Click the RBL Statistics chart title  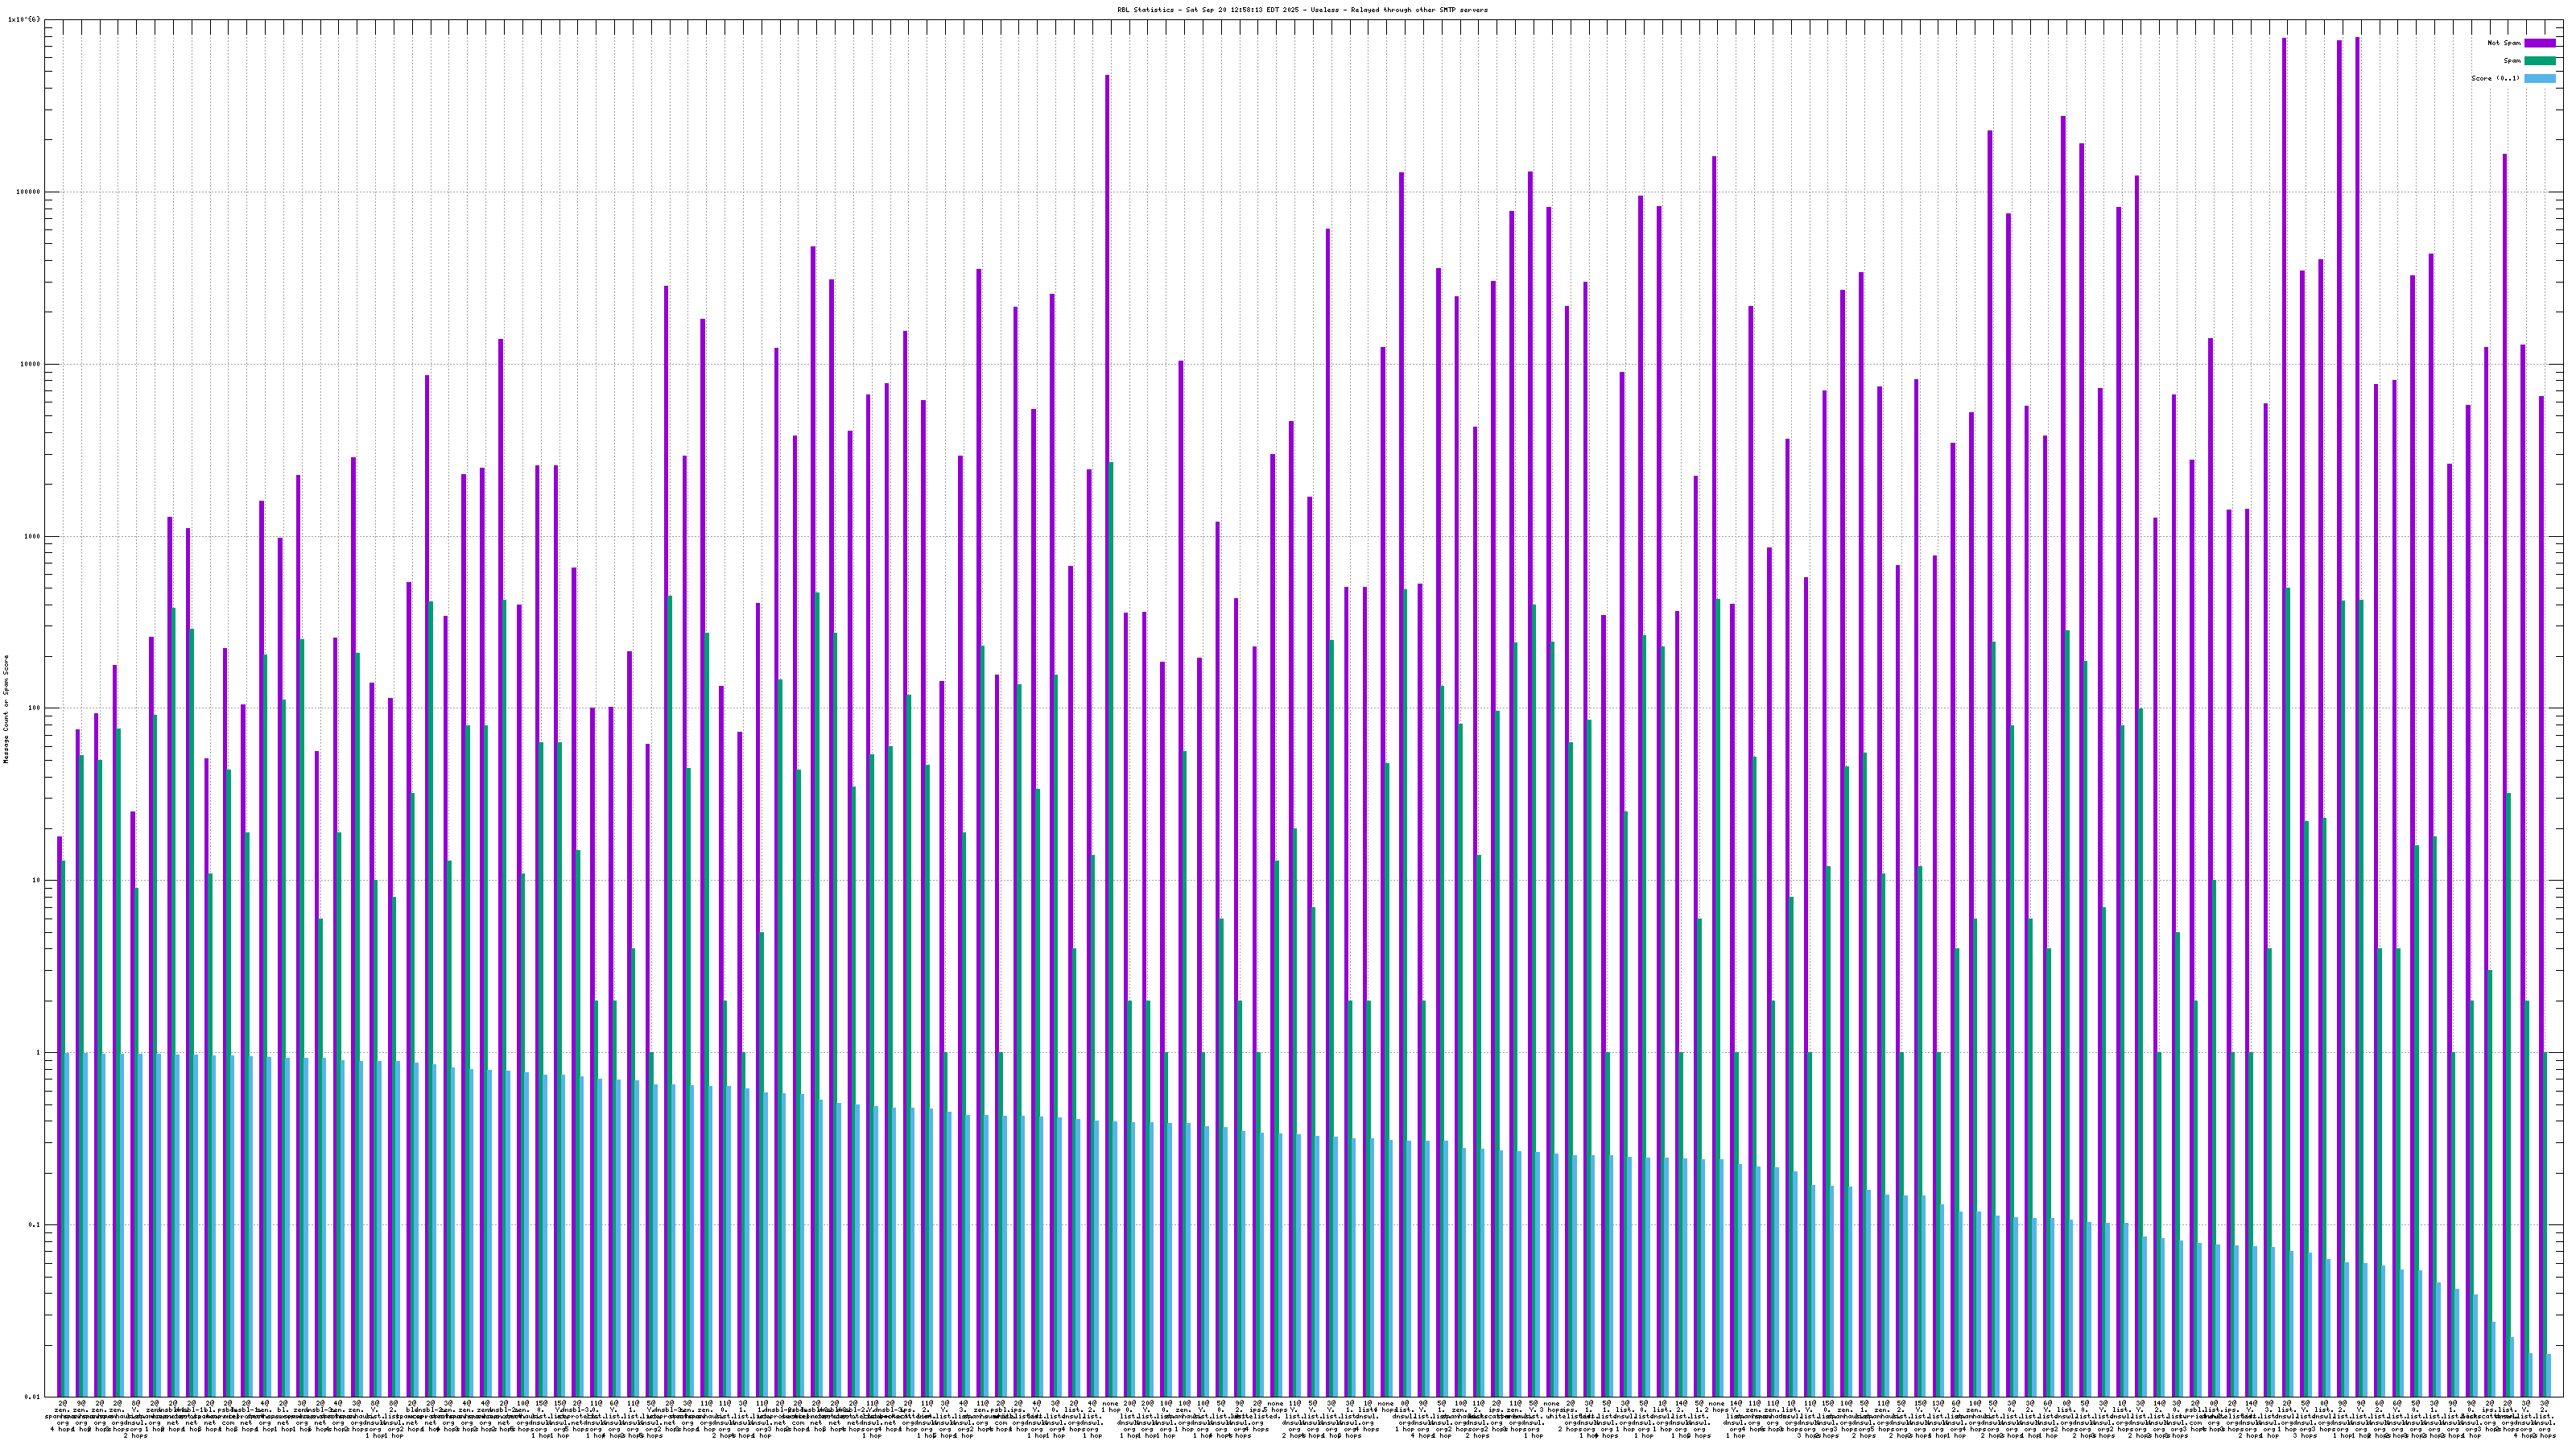tap(1302, 10)
